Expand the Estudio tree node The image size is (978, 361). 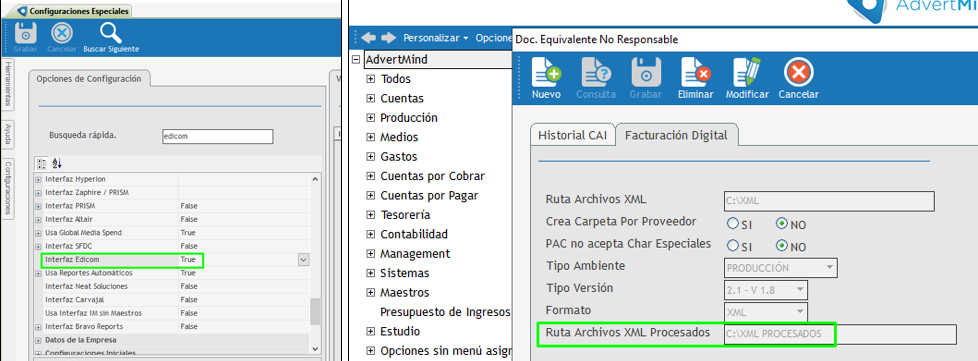coord(370,331)
